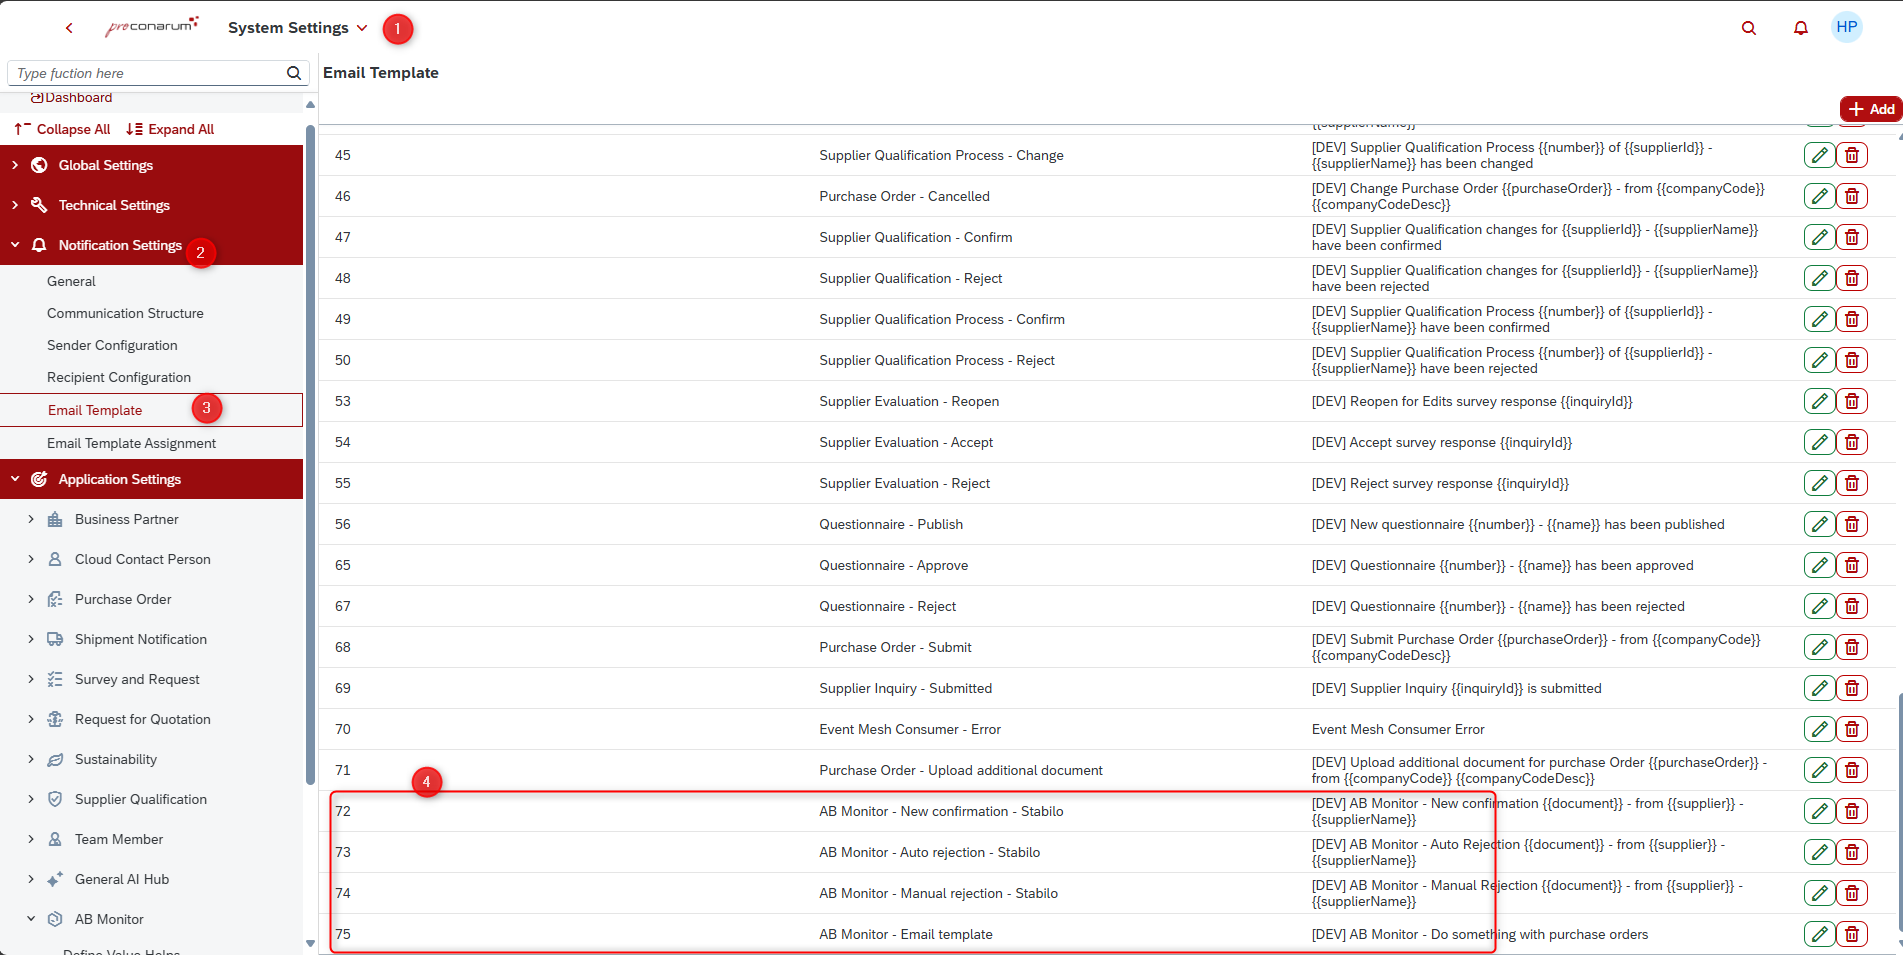Click Expand All in the sidebar
Viewport: 1903px width, 955px height.
(170, 129)
